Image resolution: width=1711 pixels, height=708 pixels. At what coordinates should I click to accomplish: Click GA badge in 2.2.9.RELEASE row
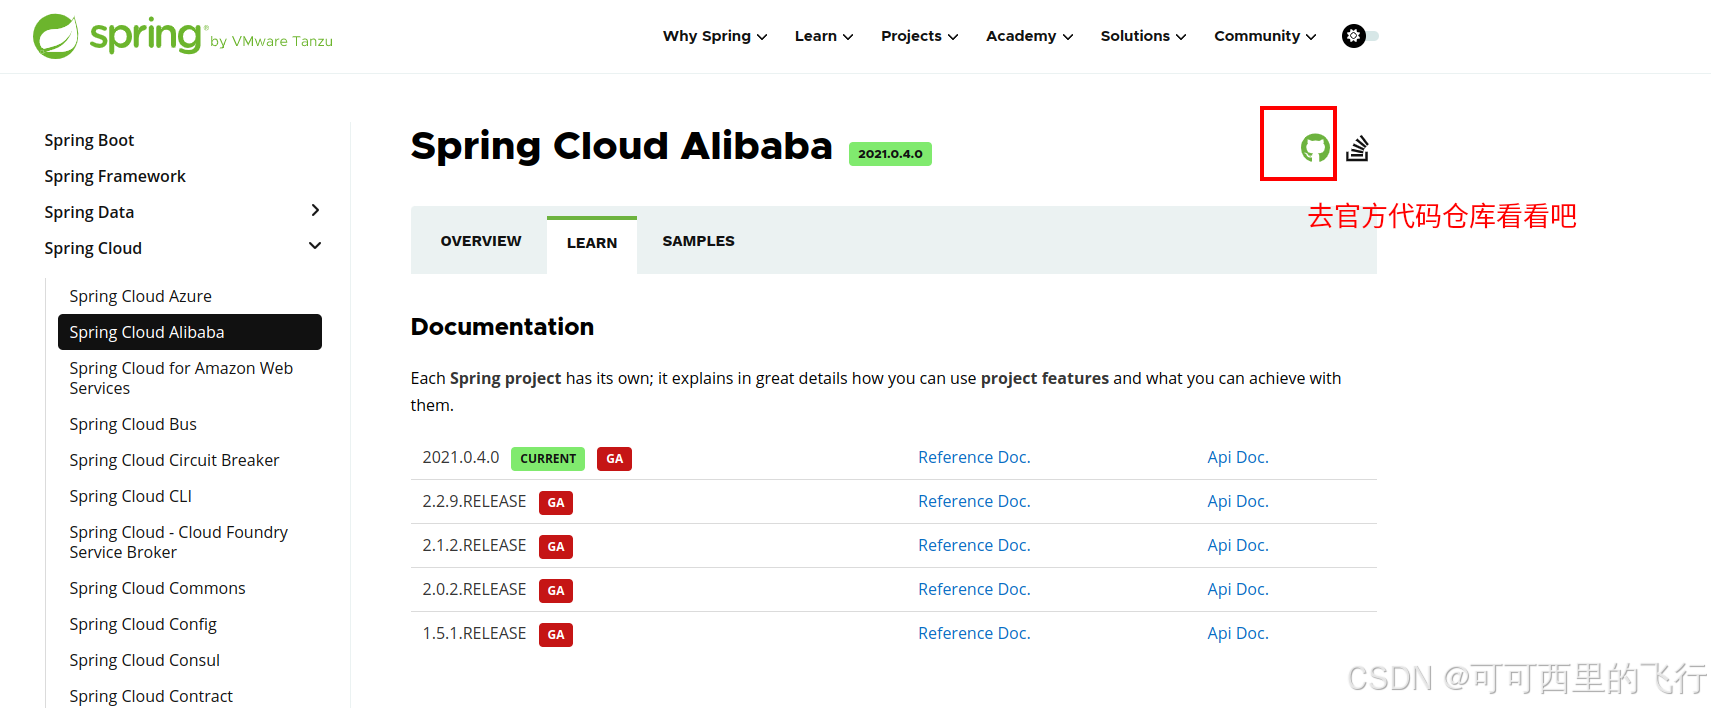(556, 503)
